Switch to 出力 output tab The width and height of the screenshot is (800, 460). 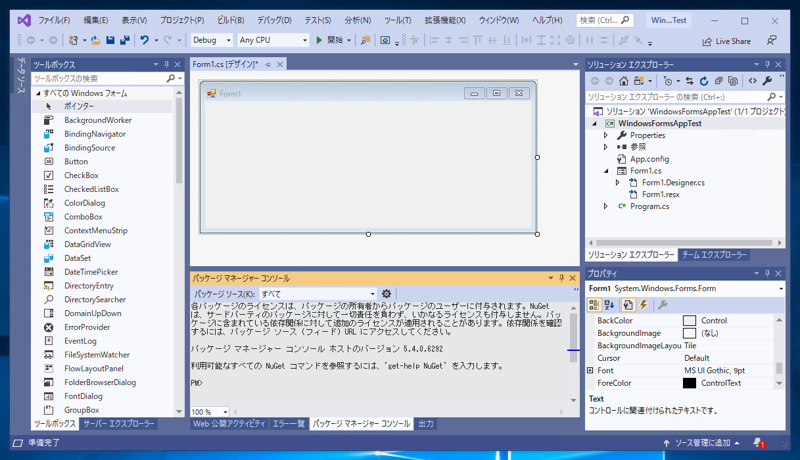pos(426,424)
